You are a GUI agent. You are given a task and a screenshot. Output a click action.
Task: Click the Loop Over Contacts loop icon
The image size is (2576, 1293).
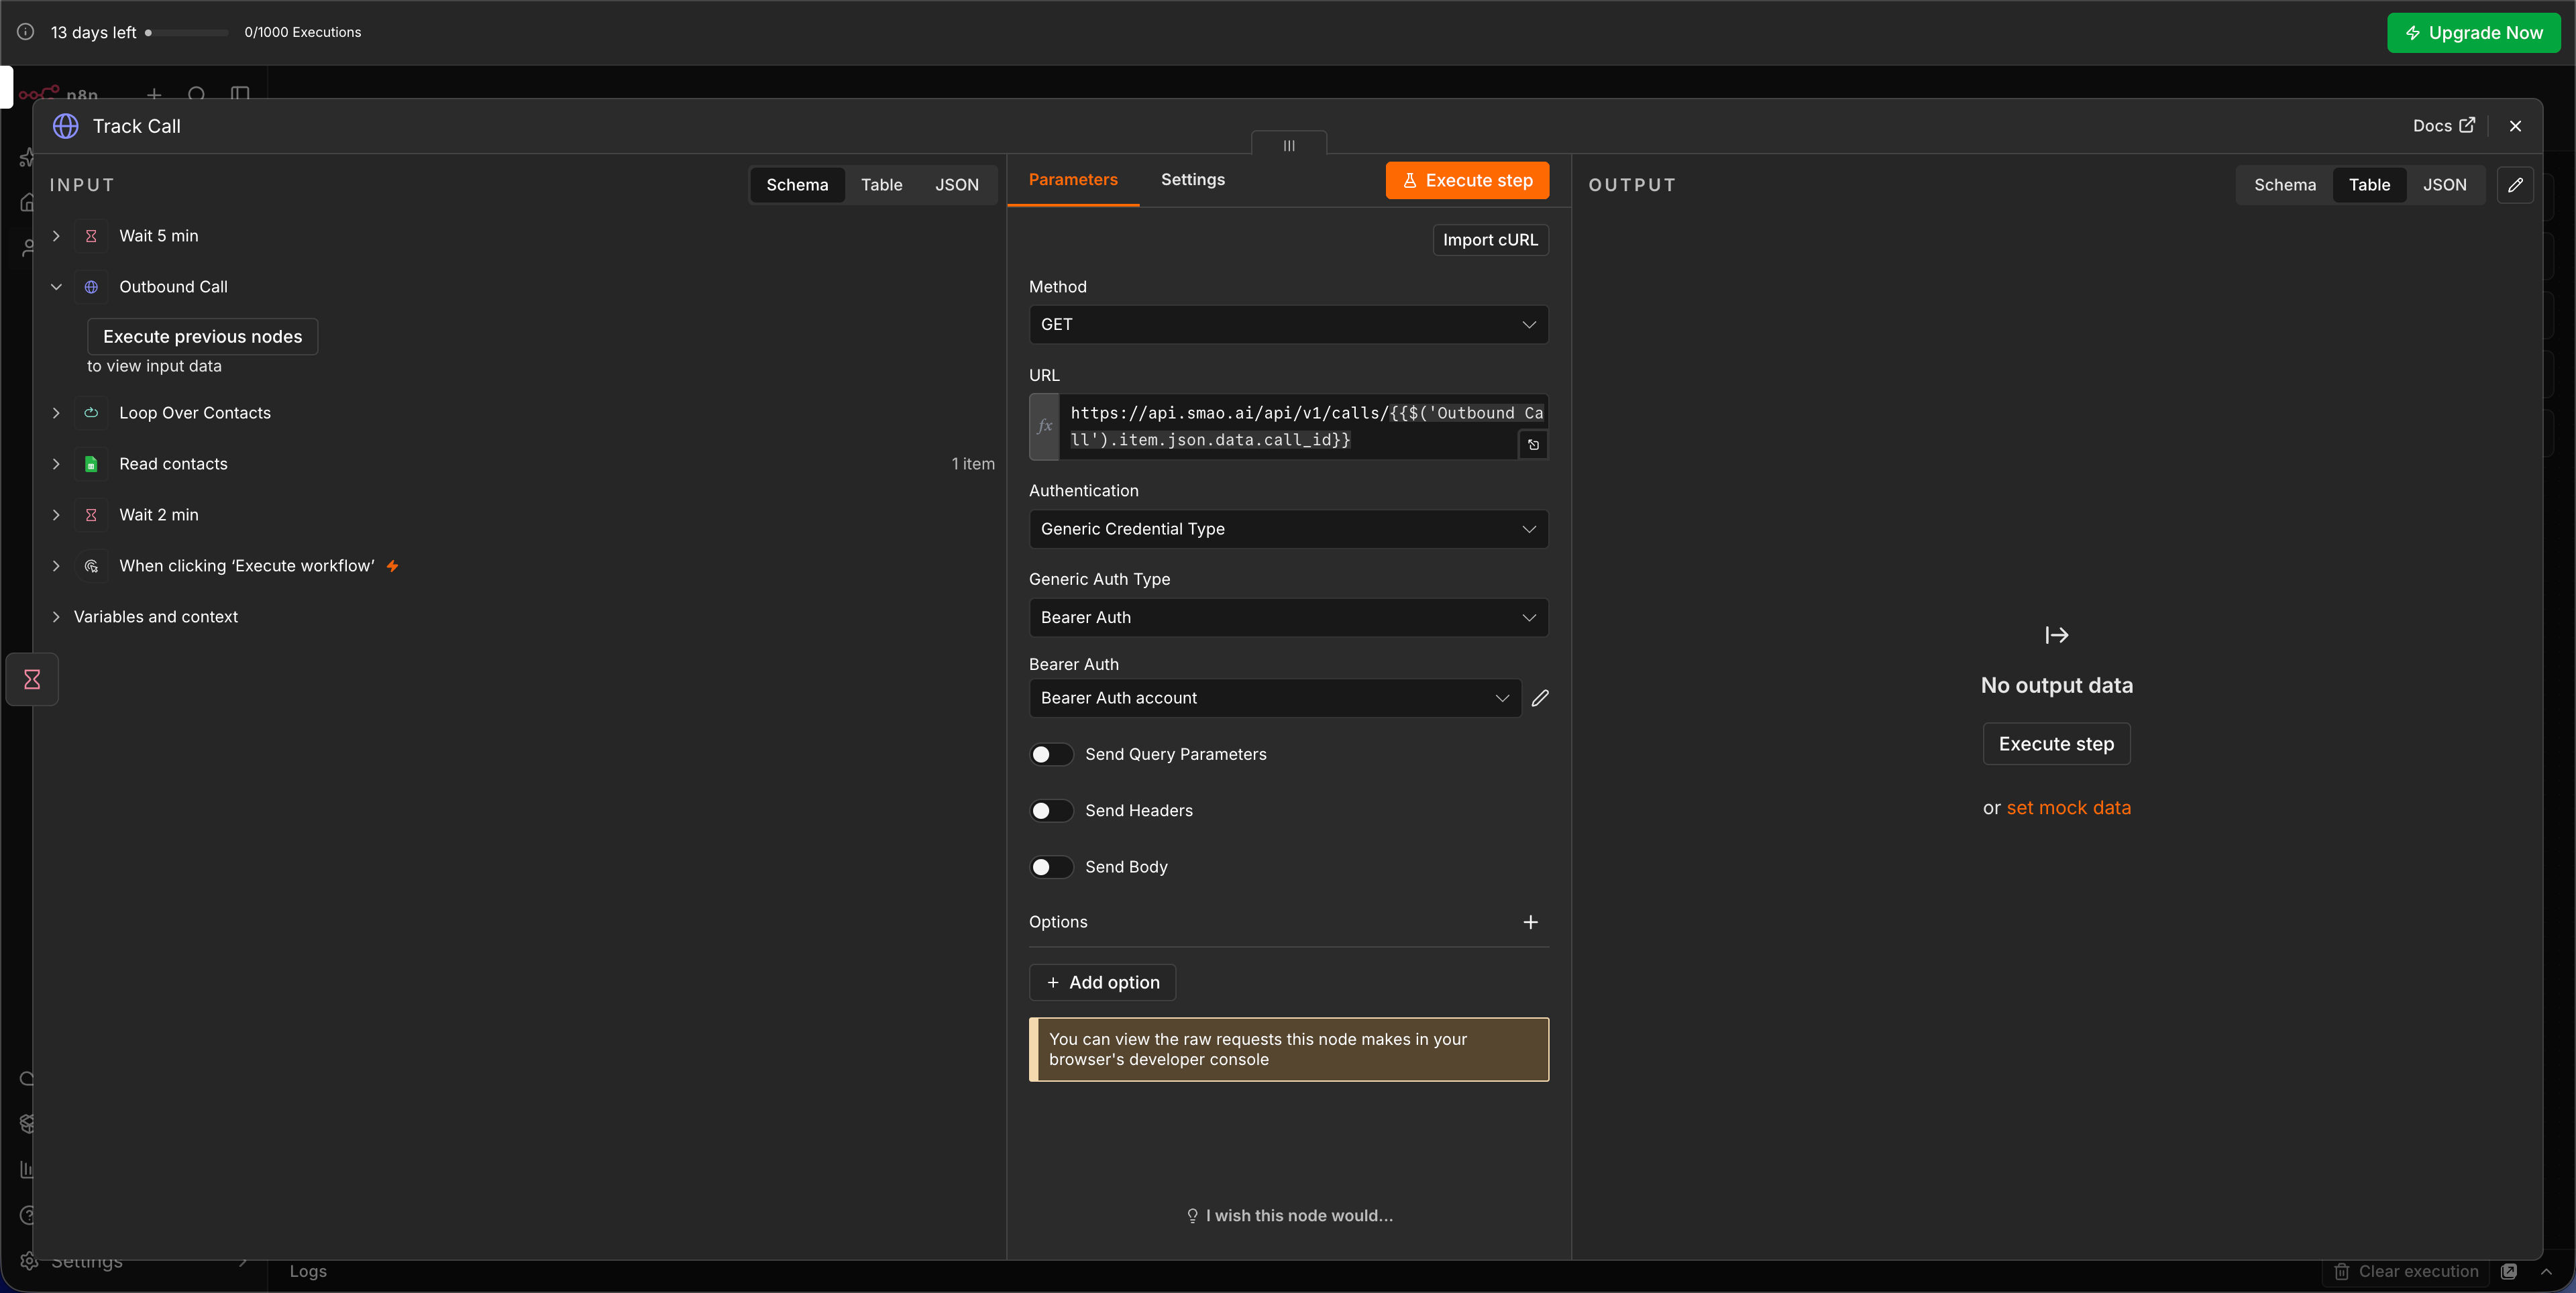click(91, 413)
